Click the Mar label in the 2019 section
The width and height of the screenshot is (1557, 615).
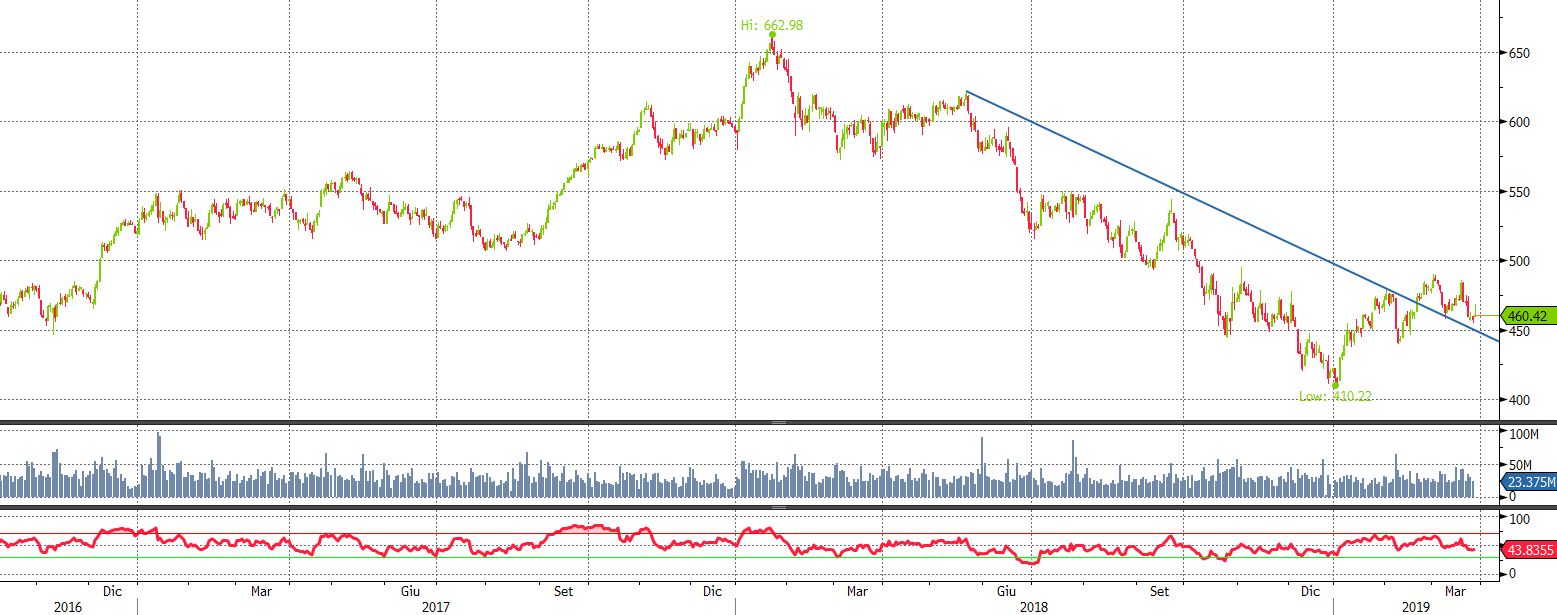coord(1455,591)
